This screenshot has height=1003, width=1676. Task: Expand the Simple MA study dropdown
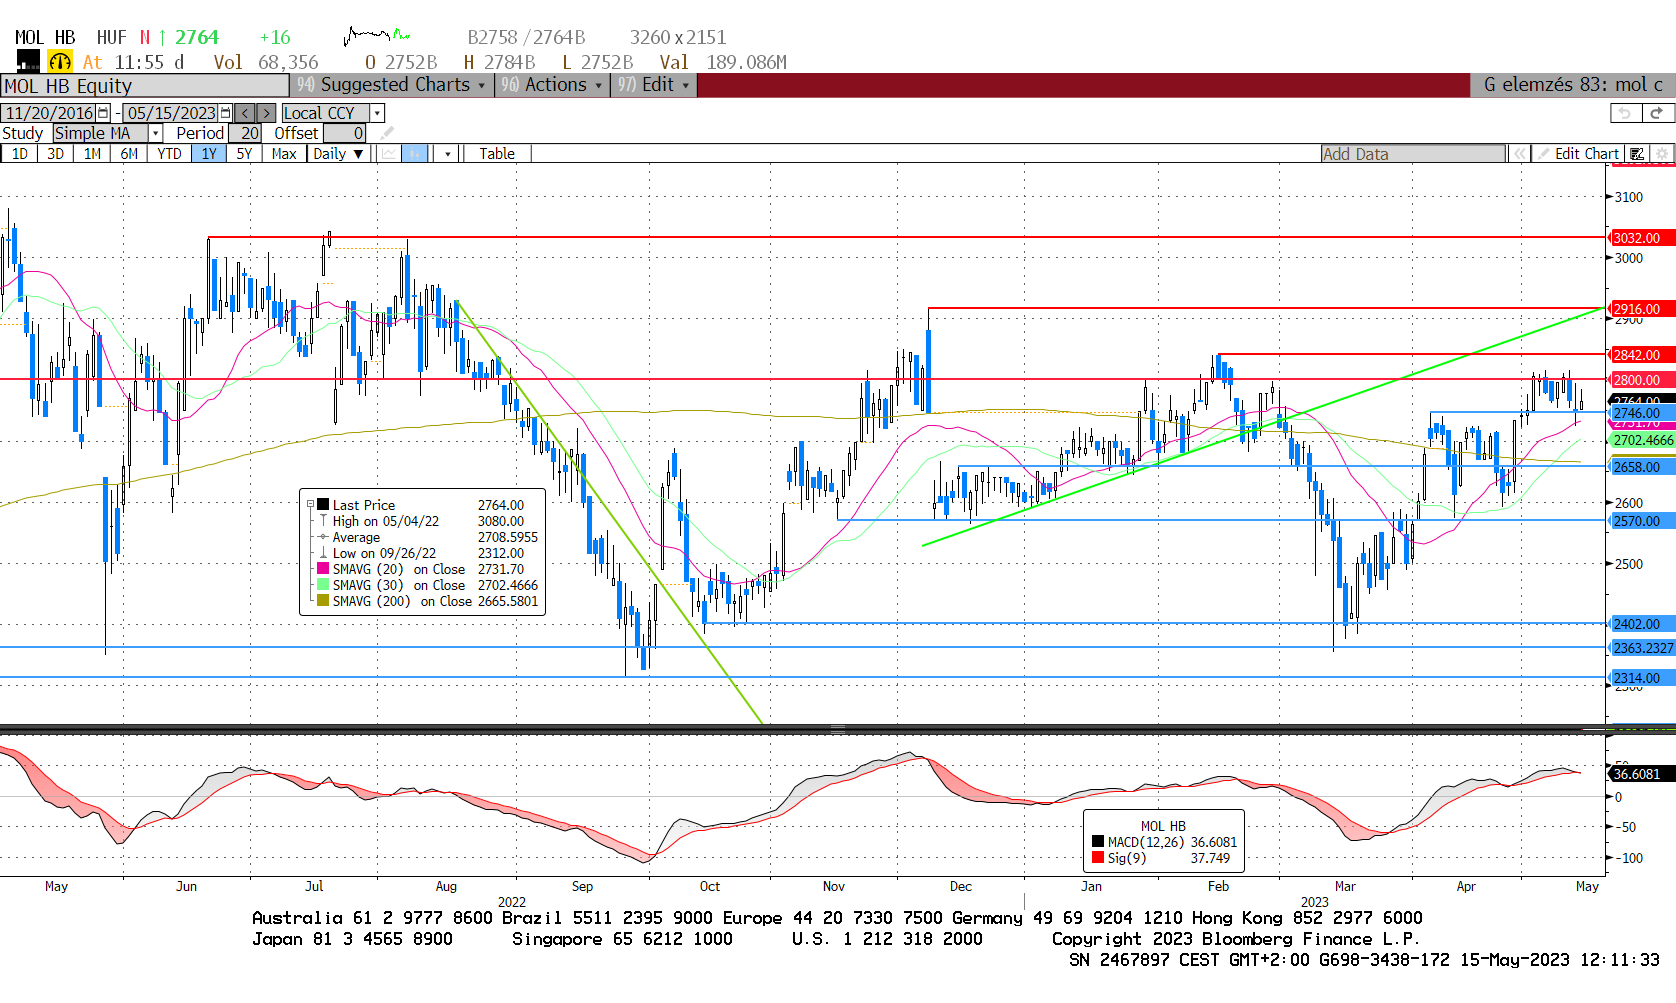[155, 133]
